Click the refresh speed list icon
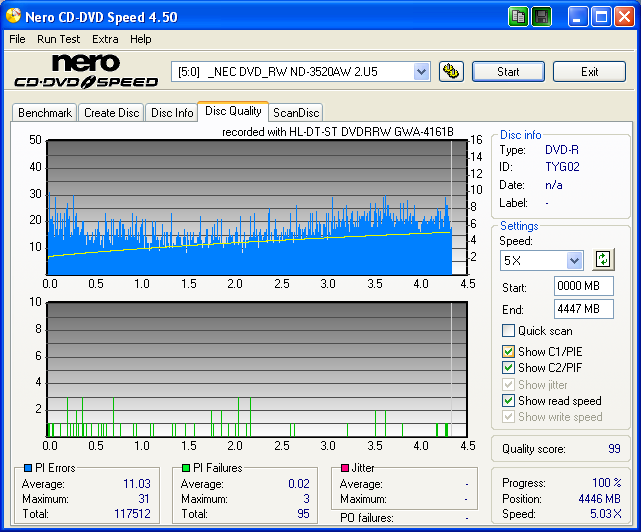 point(603,259)
